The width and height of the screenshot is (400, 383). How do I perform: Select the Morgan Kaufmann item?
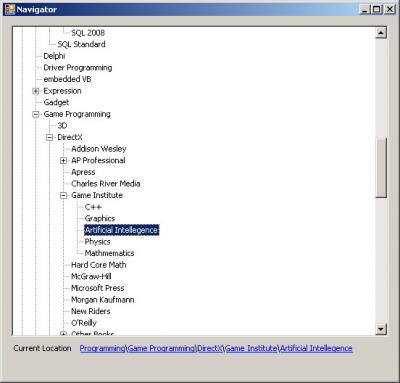(103, 300)
